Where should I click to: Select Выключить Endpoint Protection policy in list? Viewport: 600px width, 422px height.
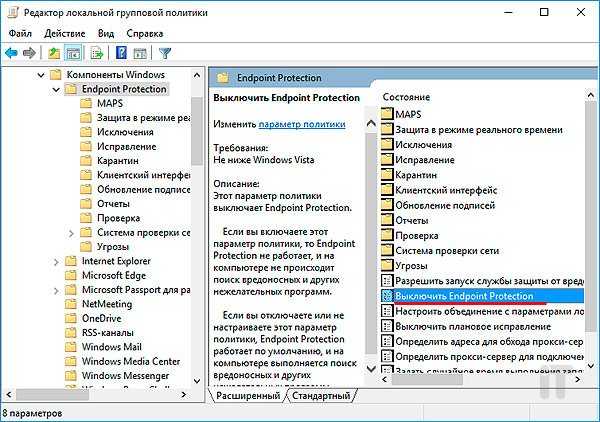click(482, 296)
